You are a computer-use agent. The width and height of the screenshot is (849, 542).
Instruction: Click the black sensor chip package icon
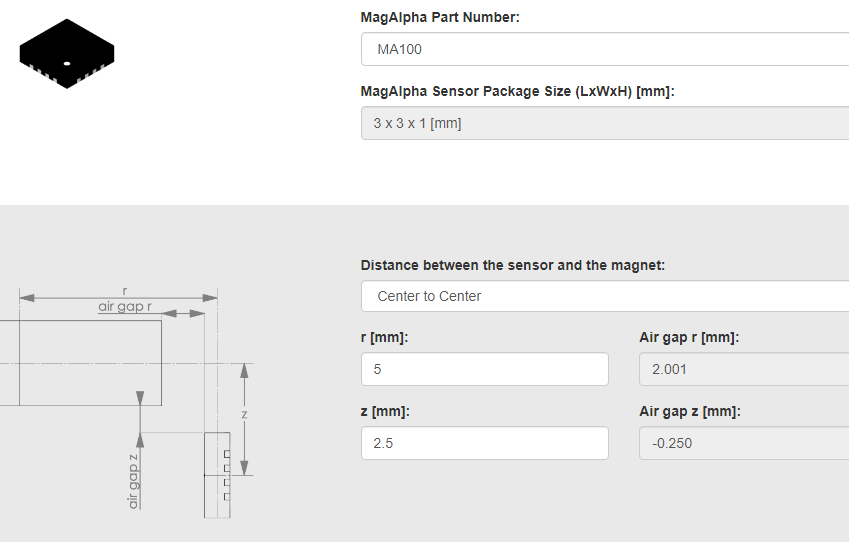[x=67, y=54]
